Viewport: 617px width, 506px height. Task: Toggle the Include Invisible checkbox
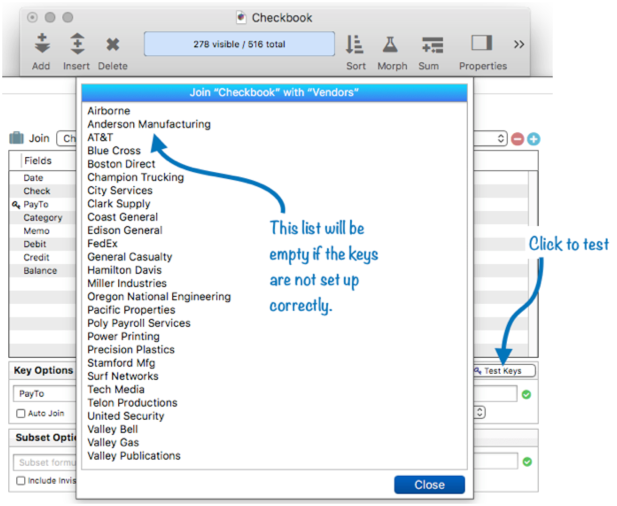tap(21, 481)
